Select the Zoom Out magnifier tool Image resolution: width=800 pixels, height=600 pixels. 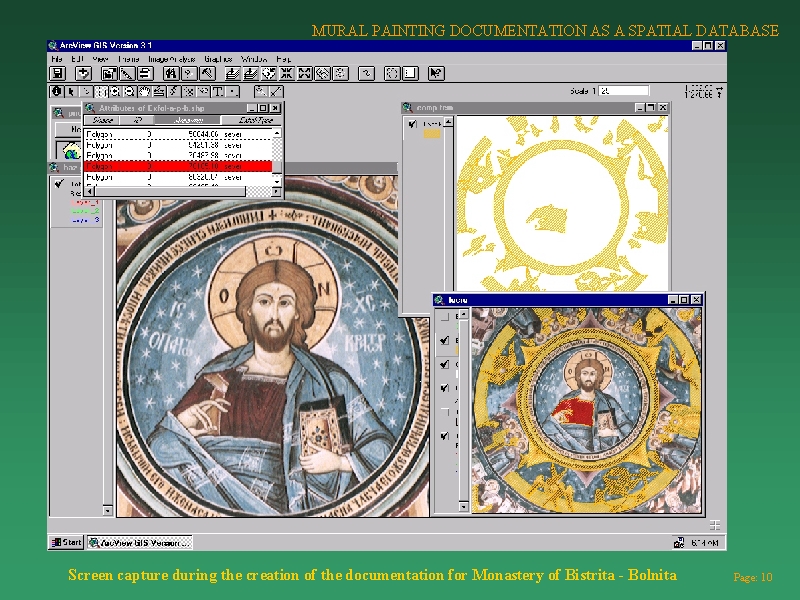(130, 92)
